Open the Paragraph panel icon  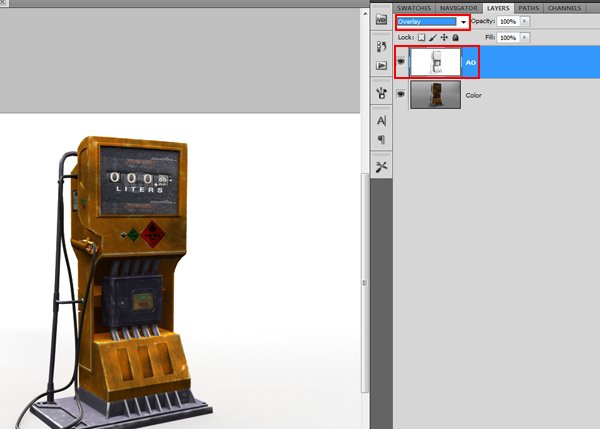[381, 139]
